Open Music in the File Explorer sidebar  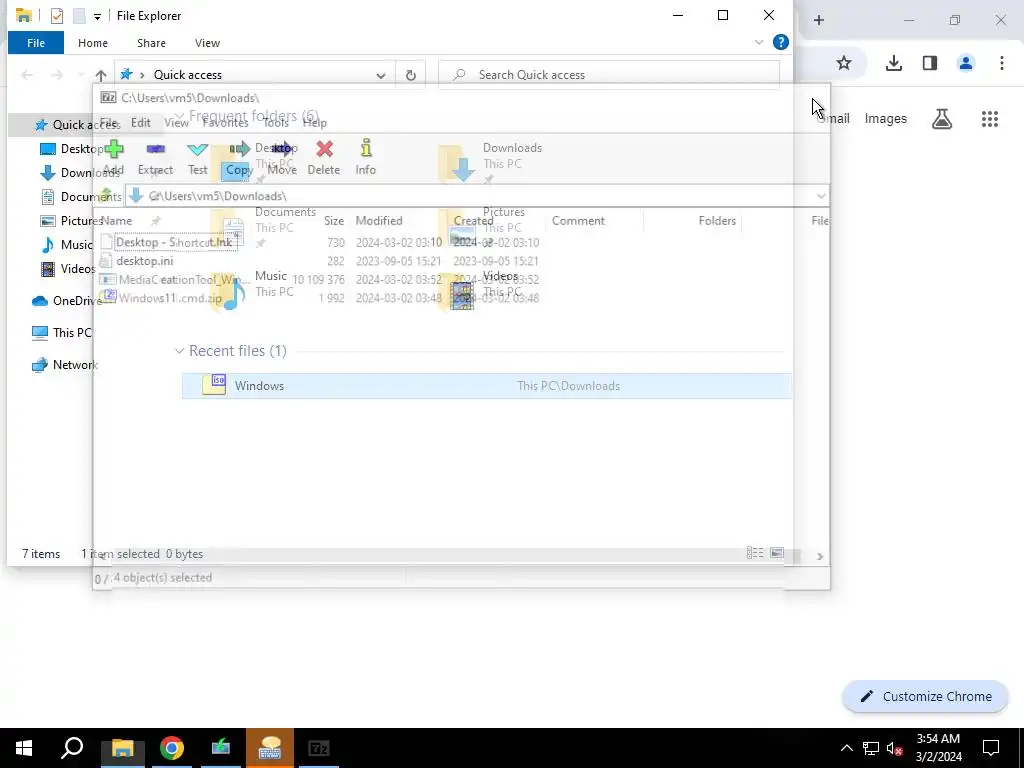(67, 245)
